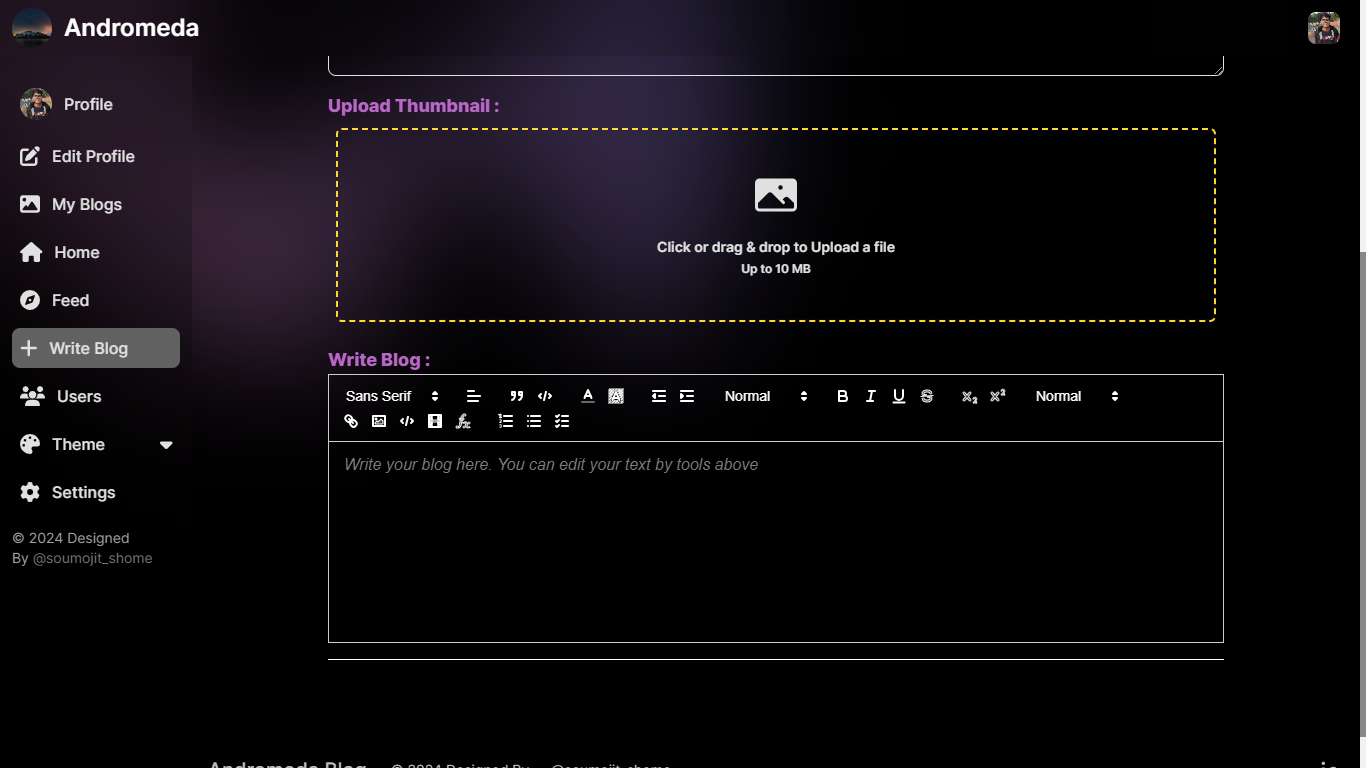The width and height of the screenshot is (1366, 768).
Task: Open the Feed page
Action: 96,300
